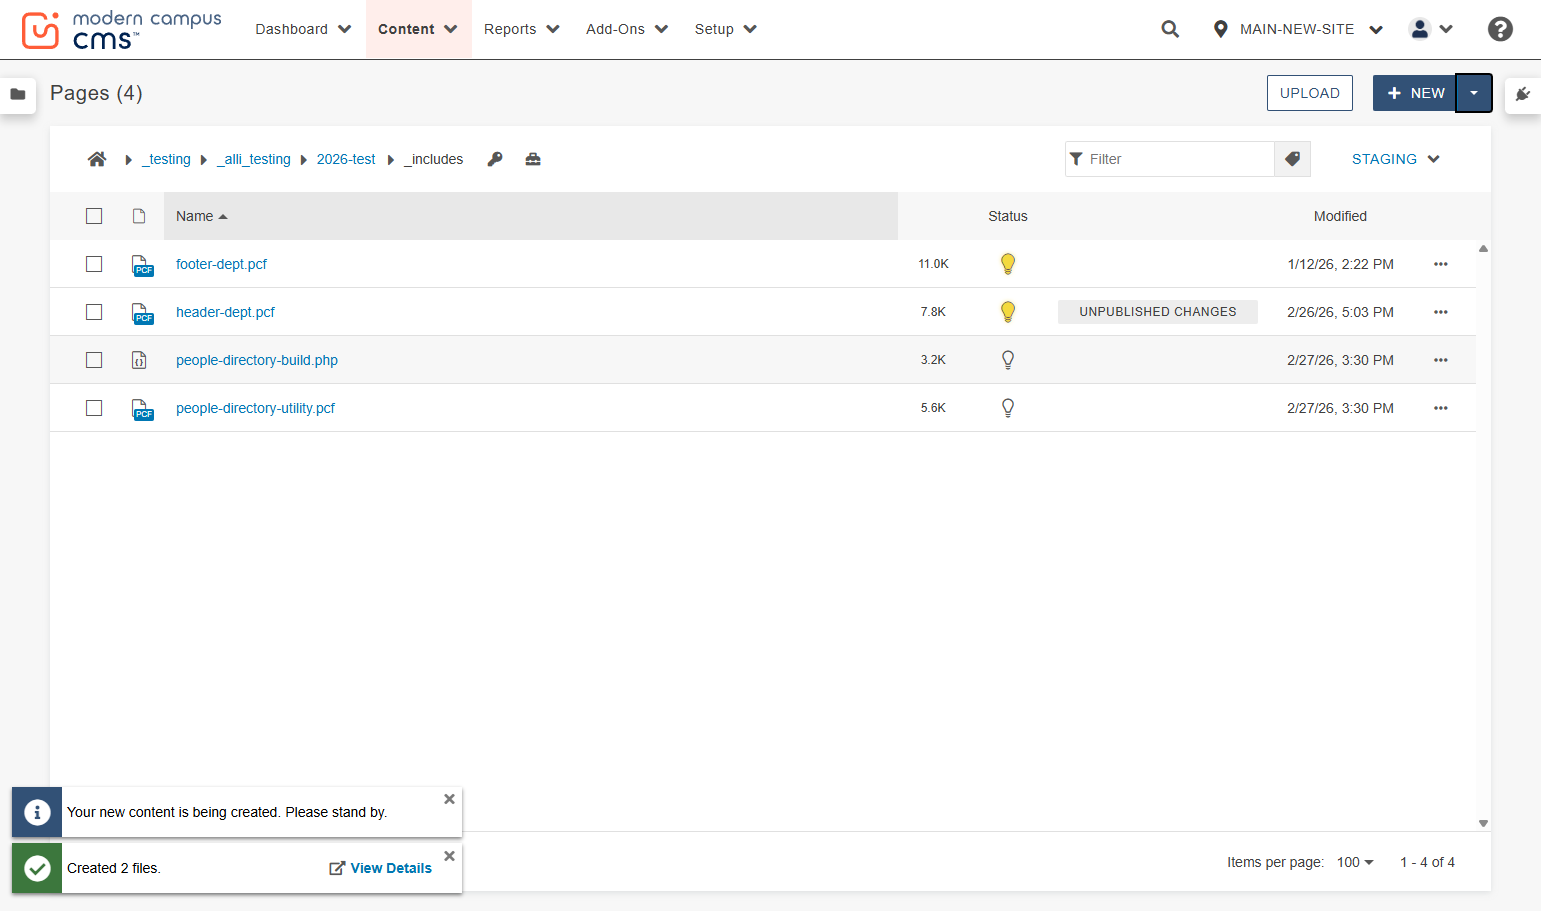1541x911 pixels.
Task: Open the Reports menu
Action: (x=521, y=29)
